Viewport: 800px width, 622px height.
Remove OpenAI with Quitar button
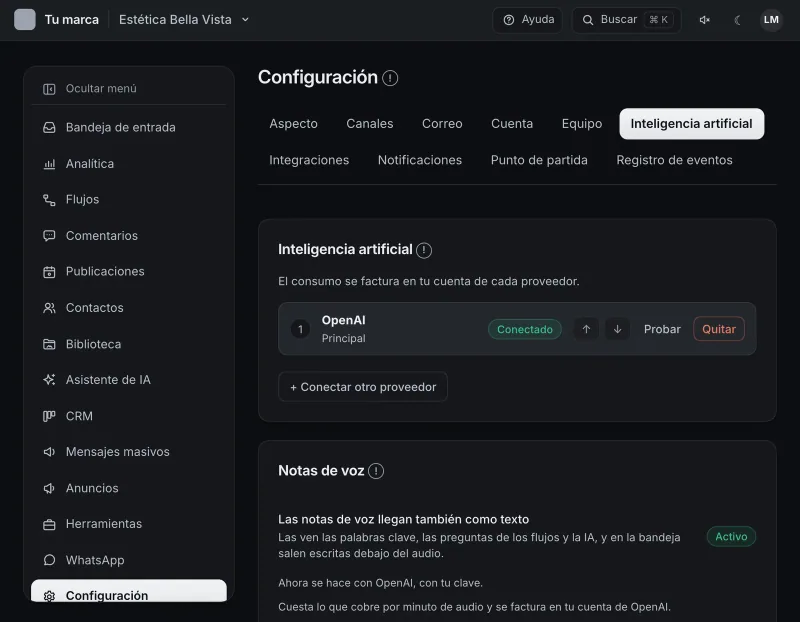[718, 329]
